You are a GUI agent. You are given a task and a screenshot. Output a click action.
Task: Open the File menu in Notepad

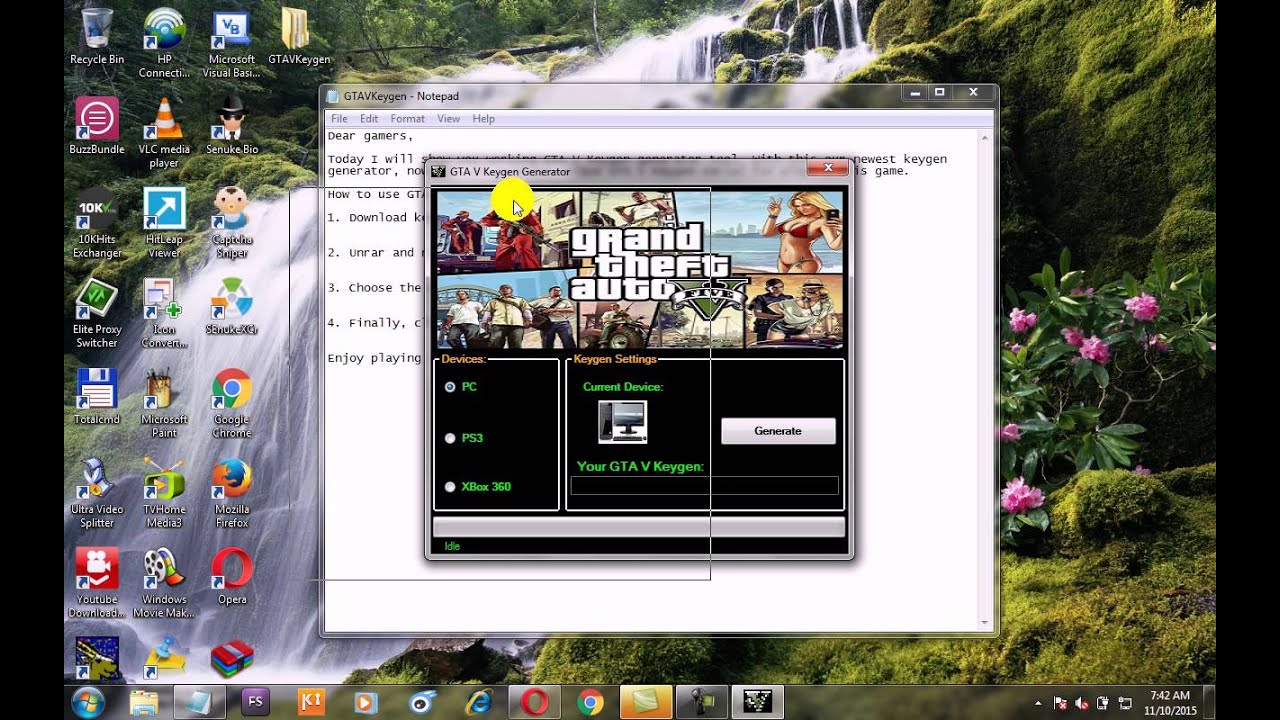(339, 118)
